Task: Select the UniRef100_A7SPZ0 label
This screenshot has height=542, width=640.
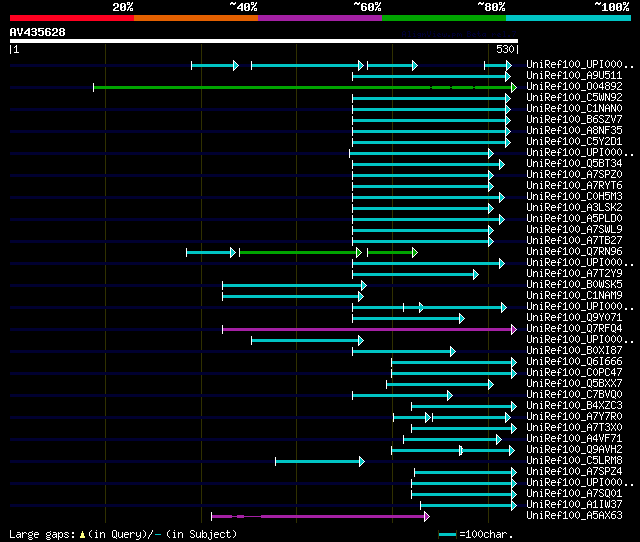Action: pos(574,175)
